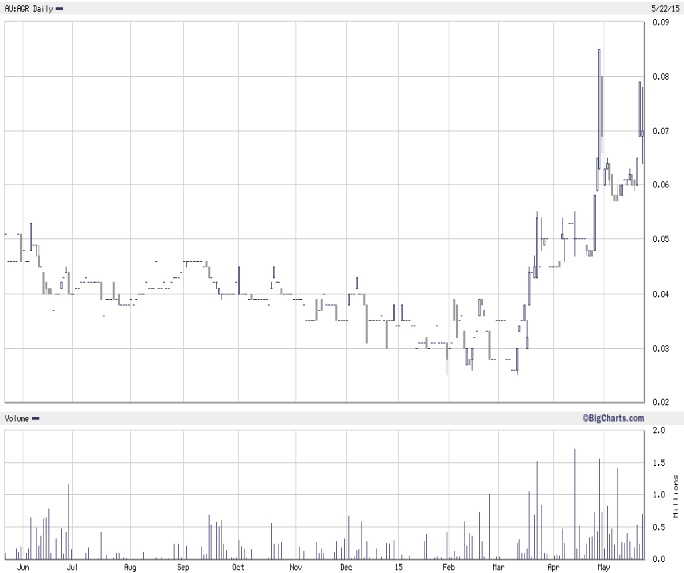Click the Volume panel label text

point(16,418)
